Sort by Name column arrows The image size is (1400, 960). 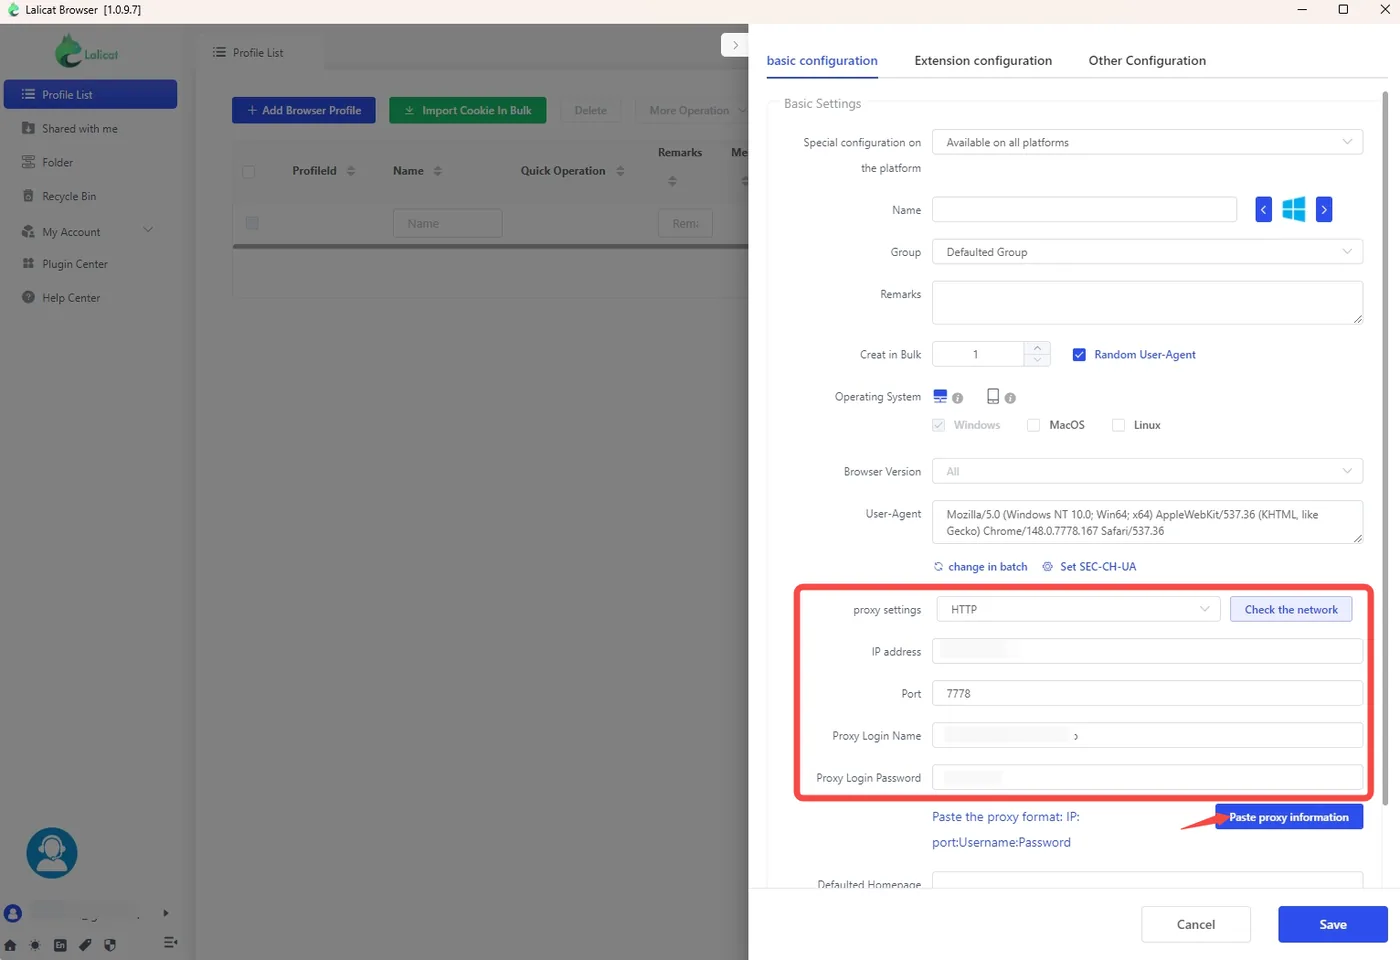[438, 171]
